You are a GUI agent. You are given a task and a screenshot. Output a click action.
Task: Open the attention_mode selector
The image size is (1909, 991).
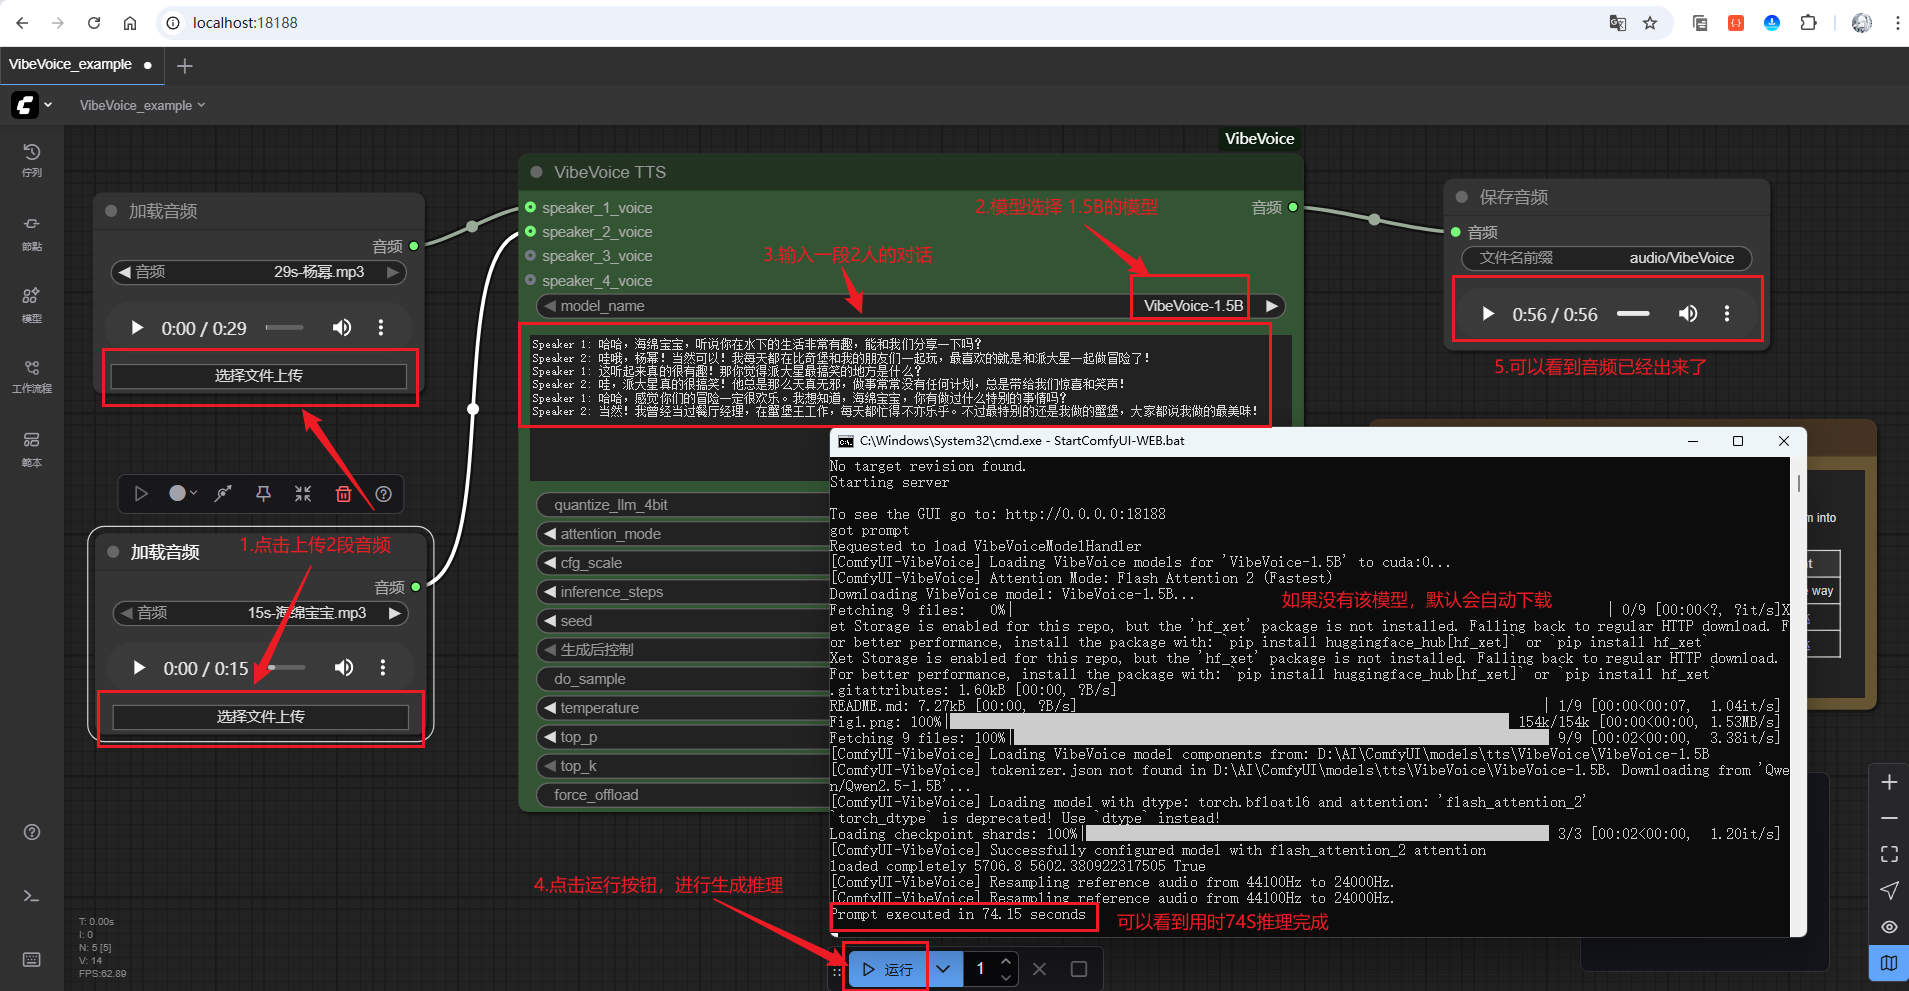click(x=683, y=534)
